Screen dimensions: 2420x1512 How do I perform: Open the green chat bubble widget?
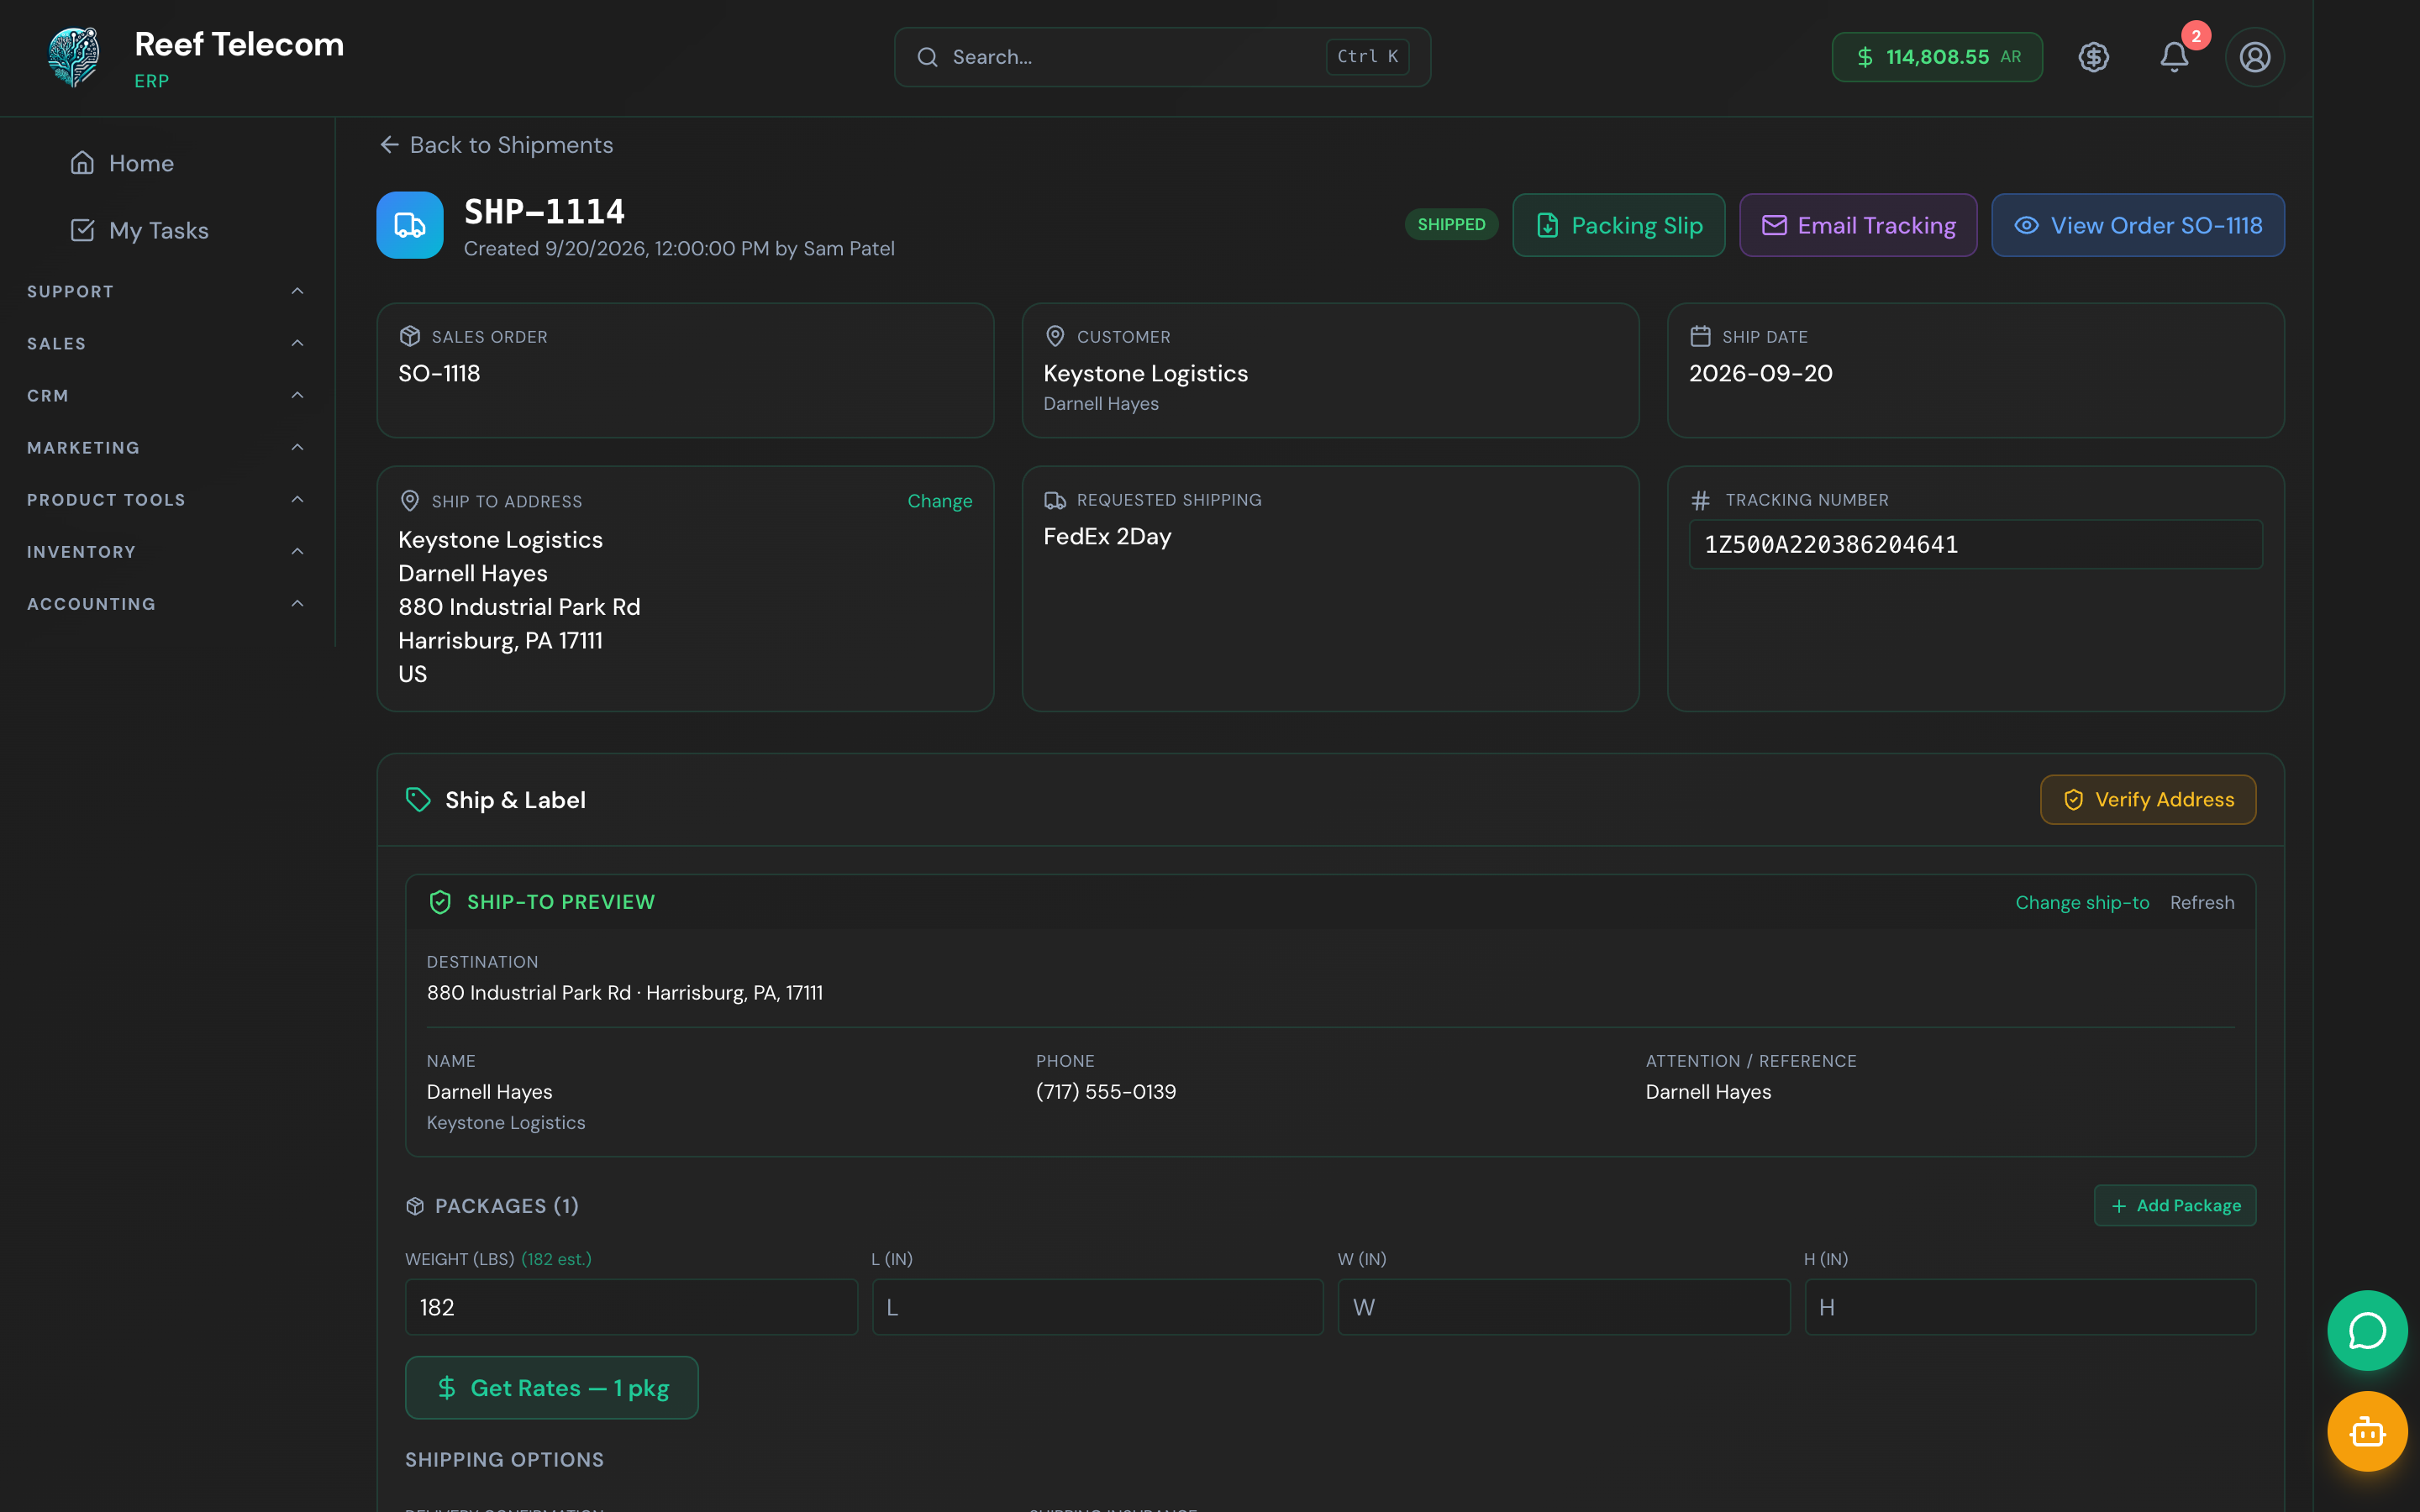pos(2367,1330)
